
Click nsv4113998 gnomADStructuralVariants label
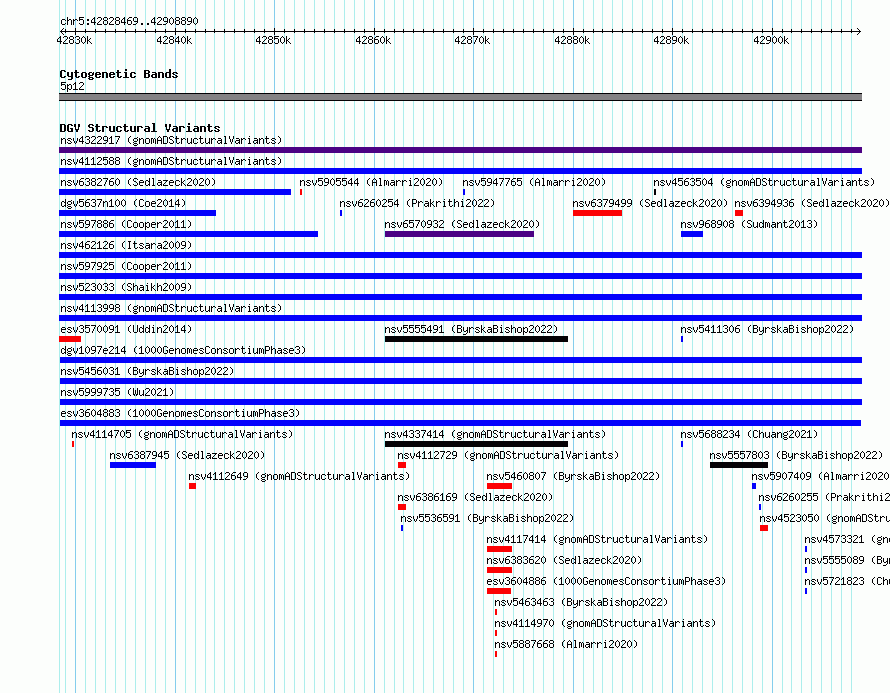(x=171, y=308)
